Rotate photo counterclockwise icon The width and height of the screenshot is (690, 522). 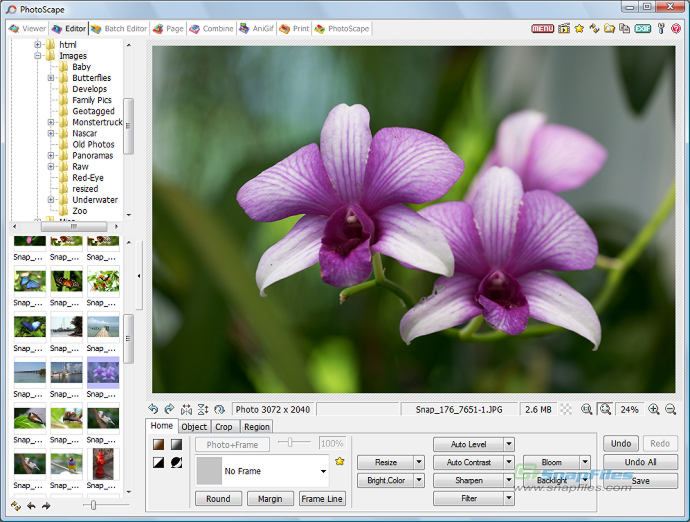click(153, 409)
